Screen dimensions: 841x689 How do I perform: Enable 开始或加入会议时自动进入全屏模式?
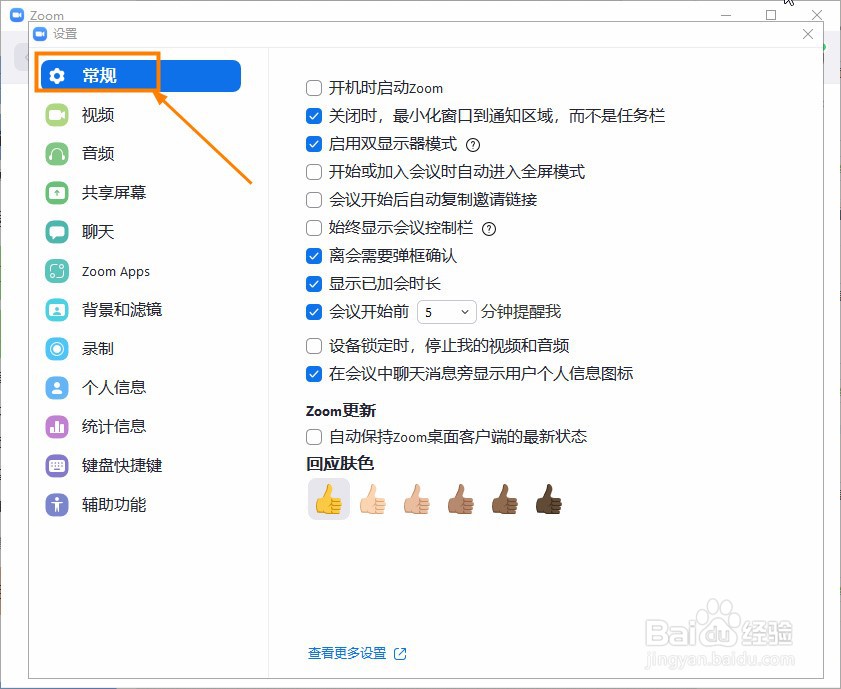(314, 172)
